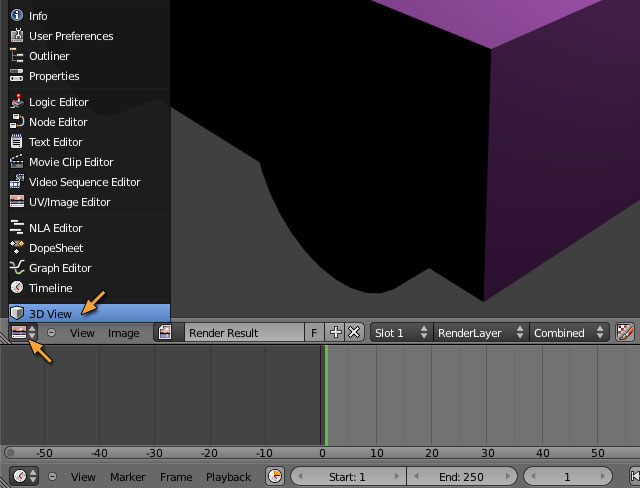Toggle the F fake user button
640x488 pixels.
(x=314, y=333)
